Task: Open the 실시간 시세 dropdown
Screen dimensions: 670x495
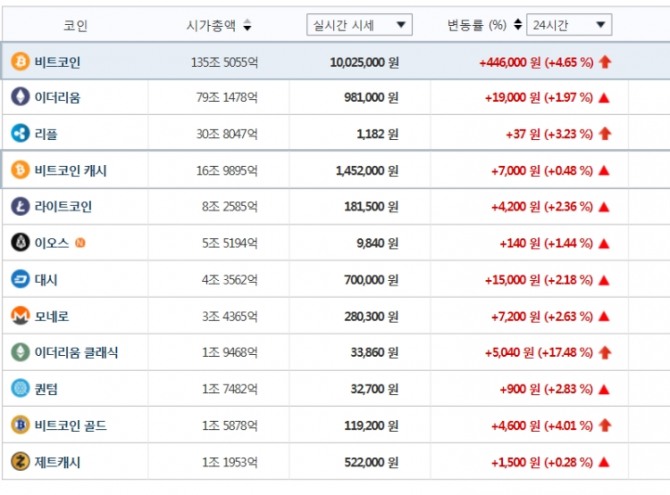Action: click(x=359, y=25)
